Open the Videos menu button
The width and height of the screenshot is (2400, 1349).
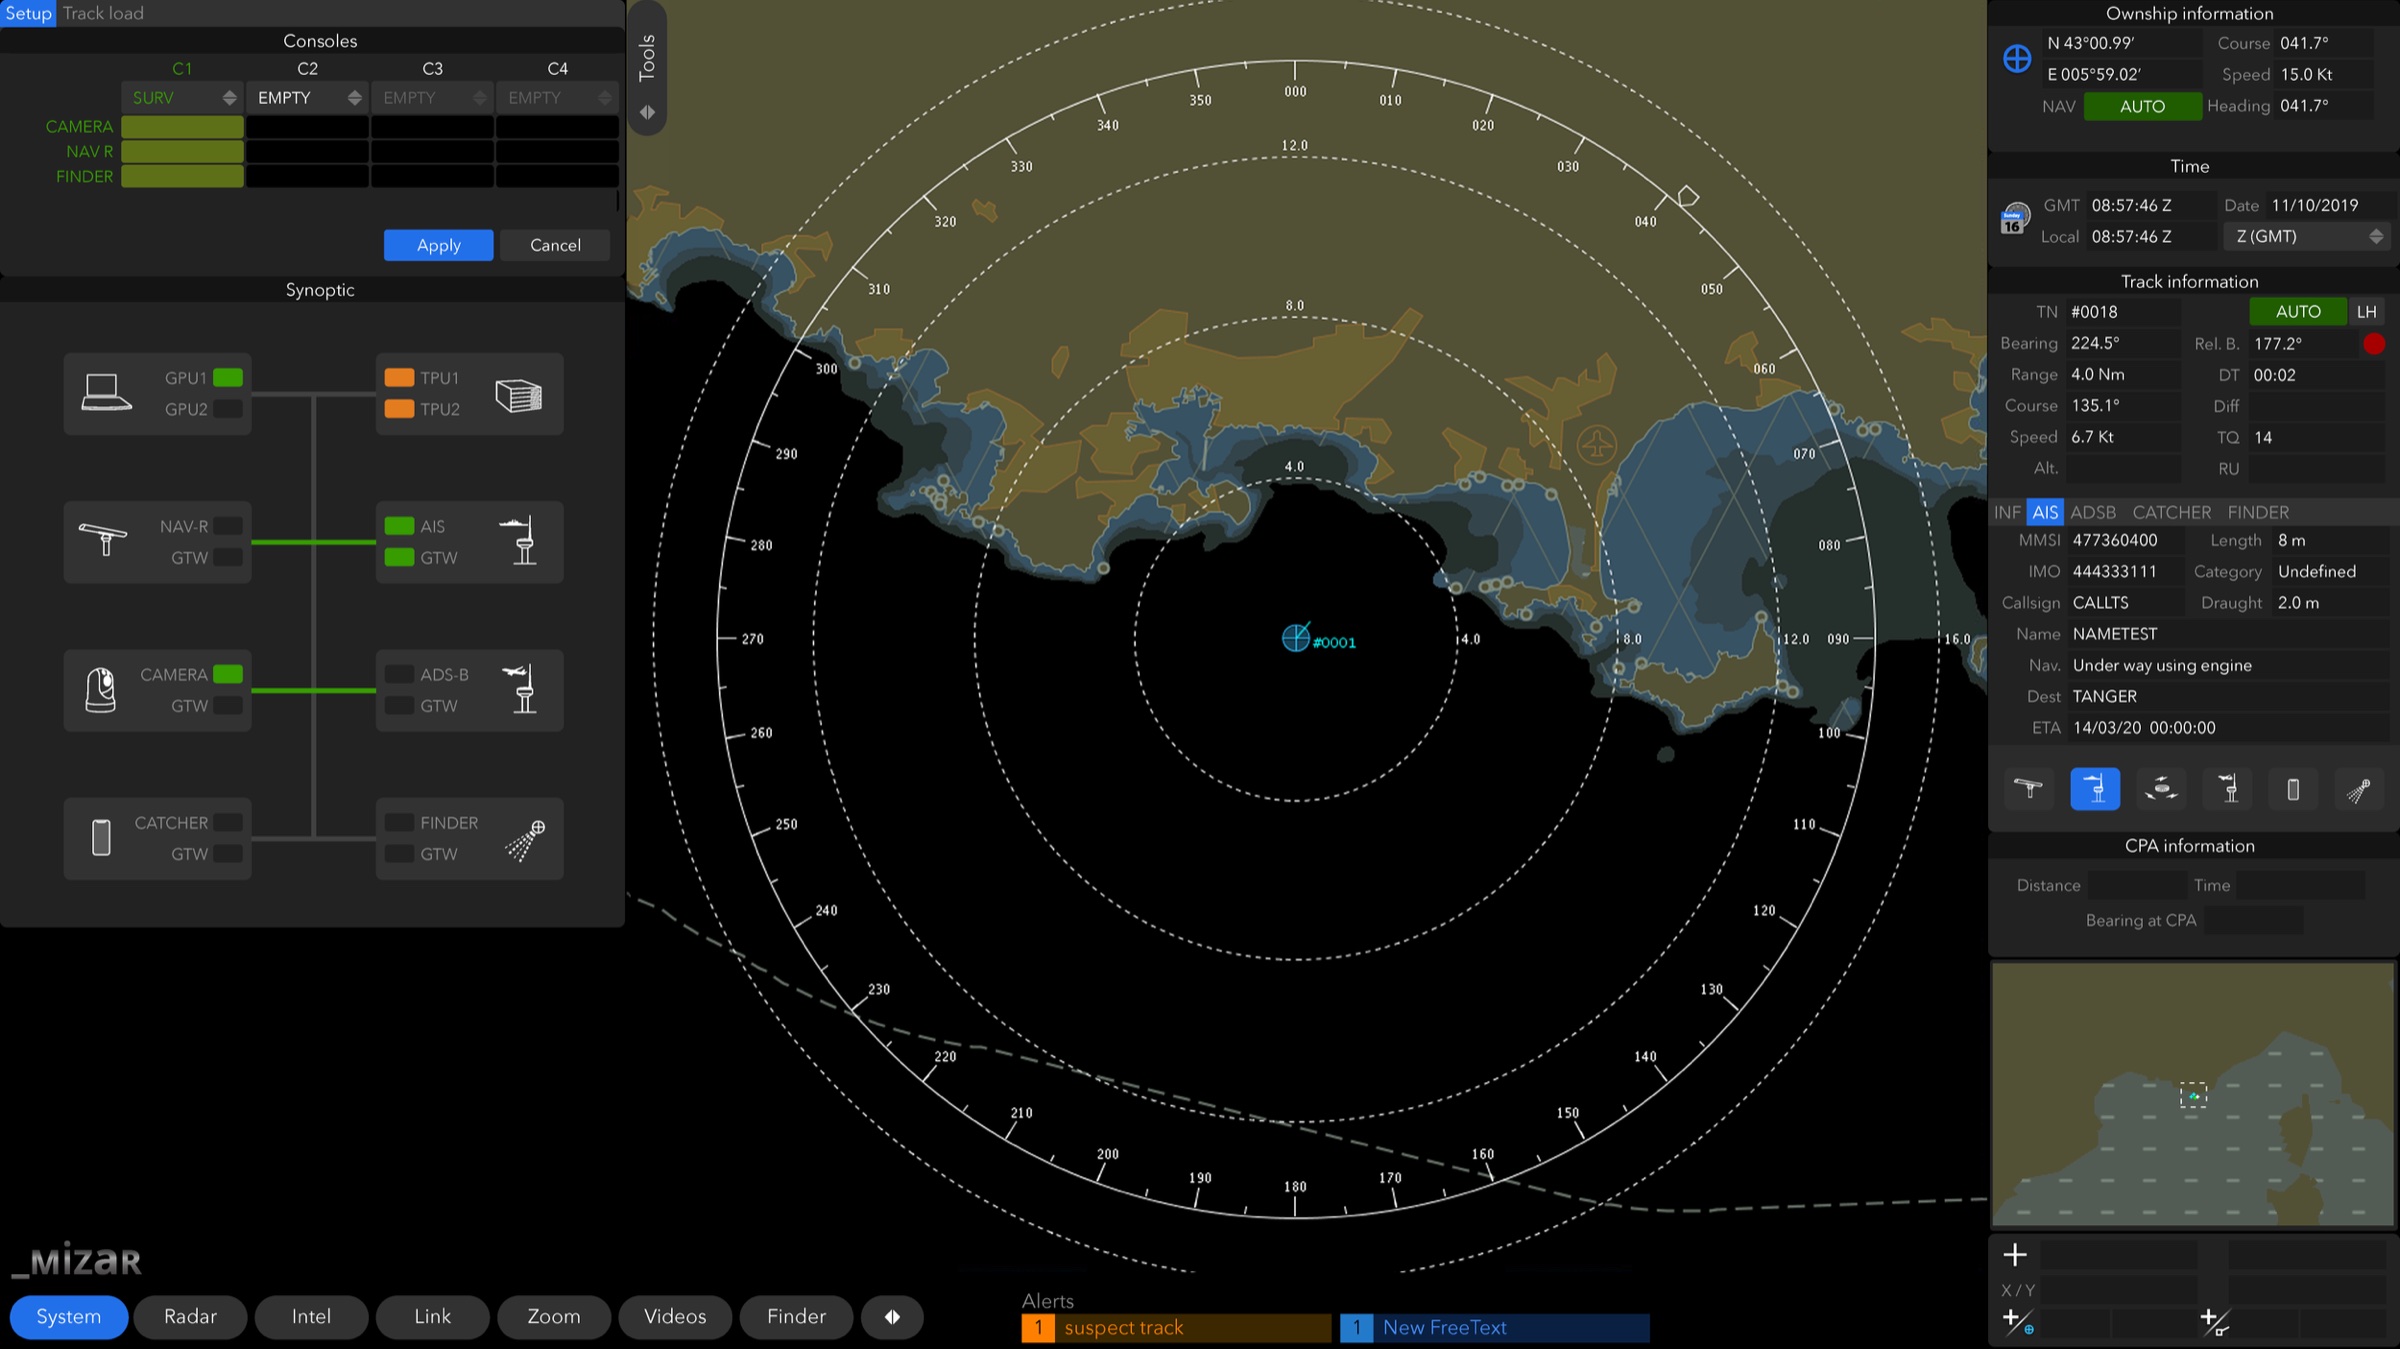click(x=675, y=1317)
